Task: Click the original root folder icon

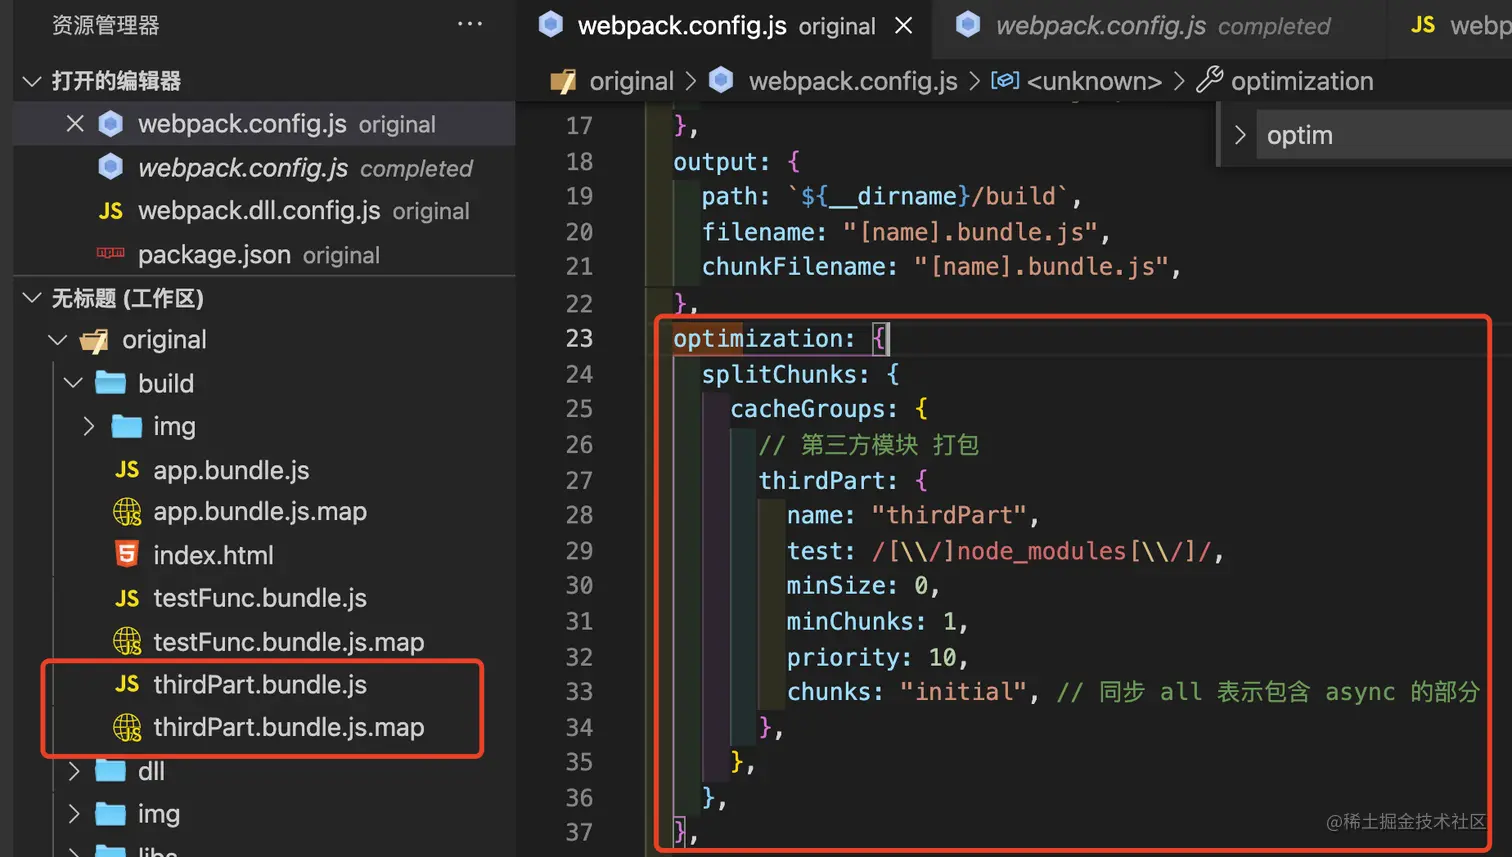Action: [94, 340]
